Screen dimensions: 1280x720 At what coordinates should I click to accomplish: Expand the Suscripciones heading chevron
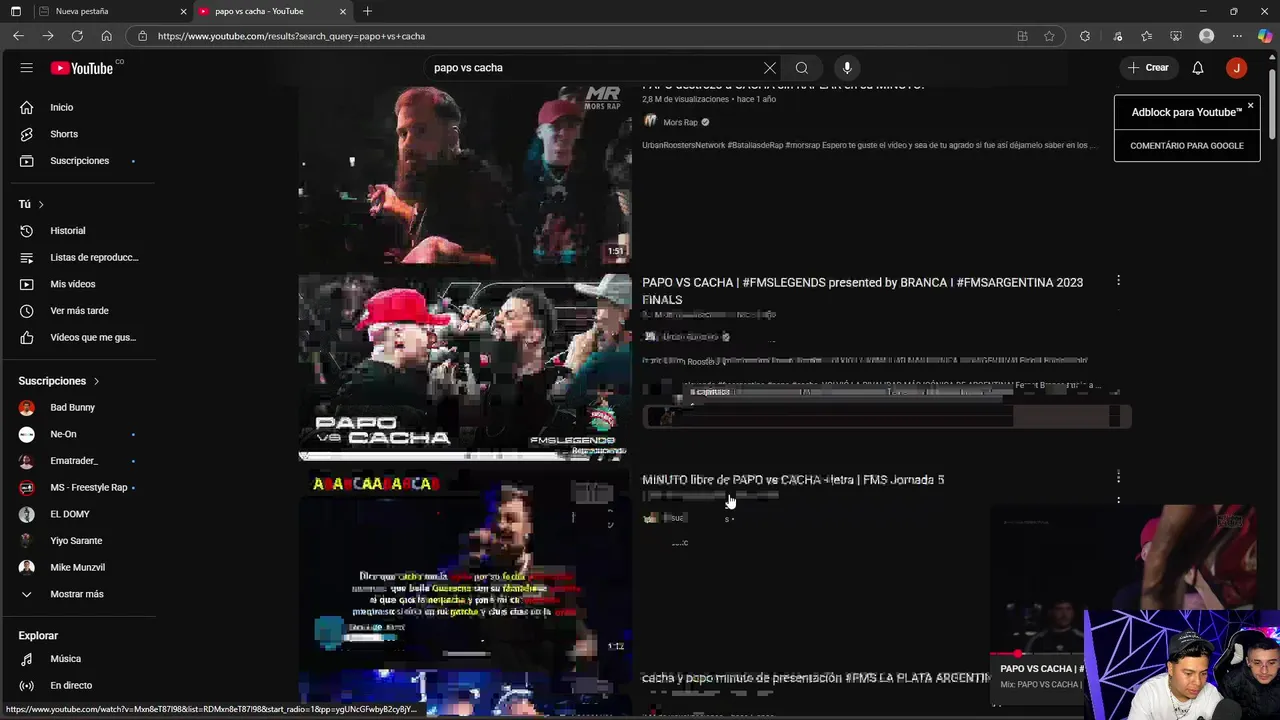pyautogui.click(x=97, y=381)
